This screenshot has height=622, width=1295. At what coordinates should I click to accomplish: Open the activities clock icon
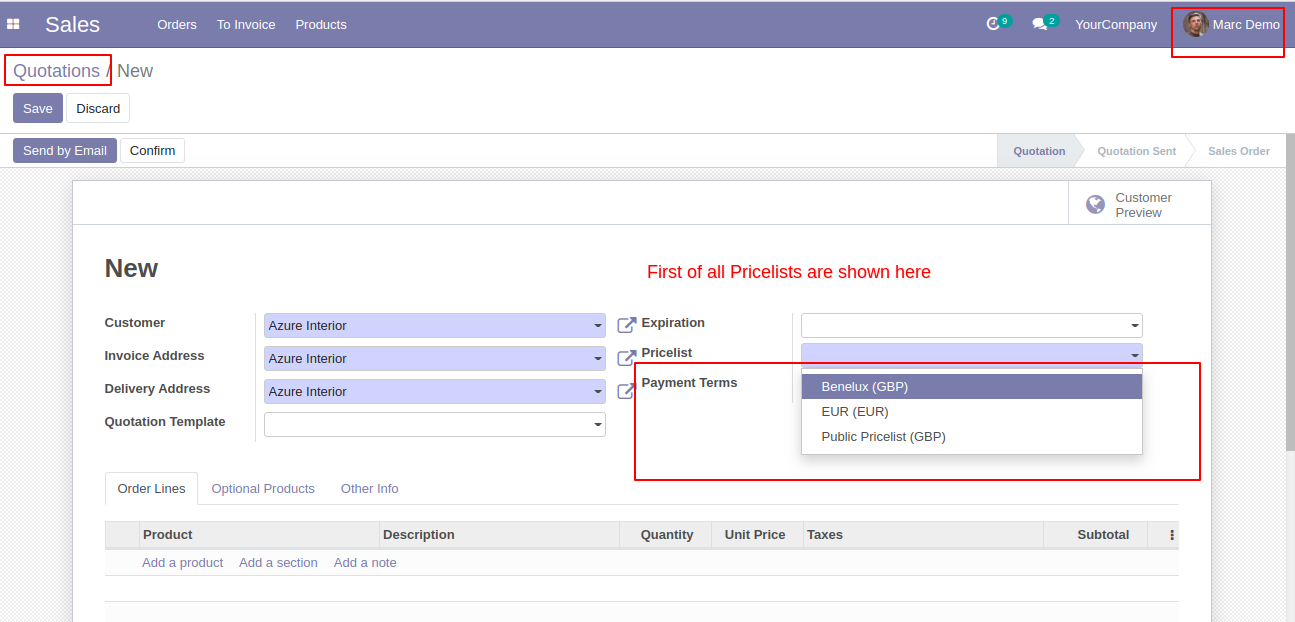[993, 24]
